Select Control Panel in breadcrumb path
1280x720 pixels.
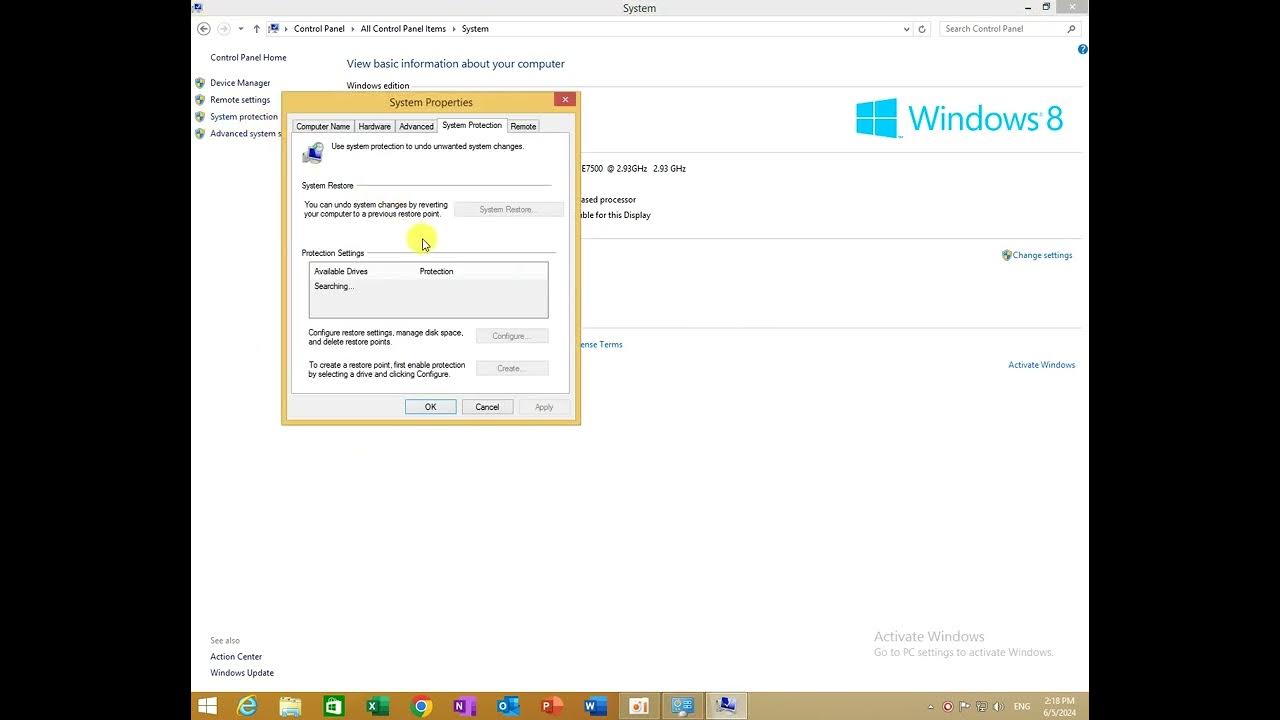click(319, 29)
